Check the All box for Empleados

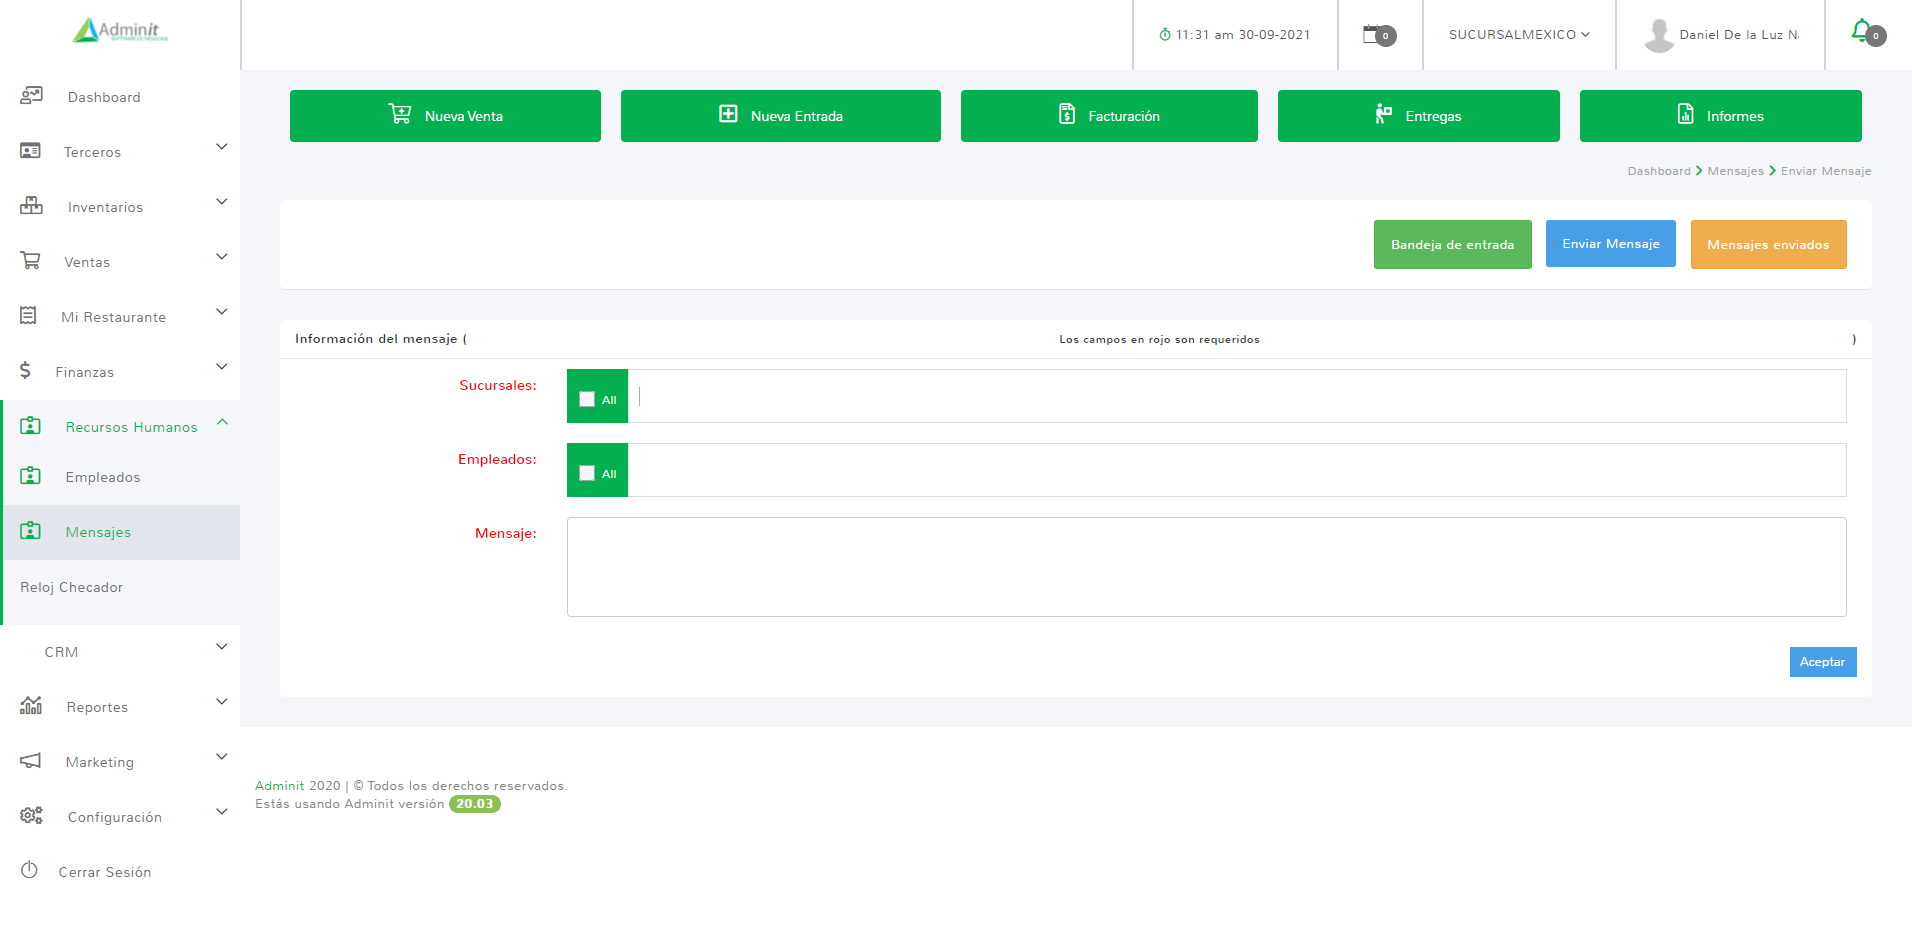click(x=587, y=473)
